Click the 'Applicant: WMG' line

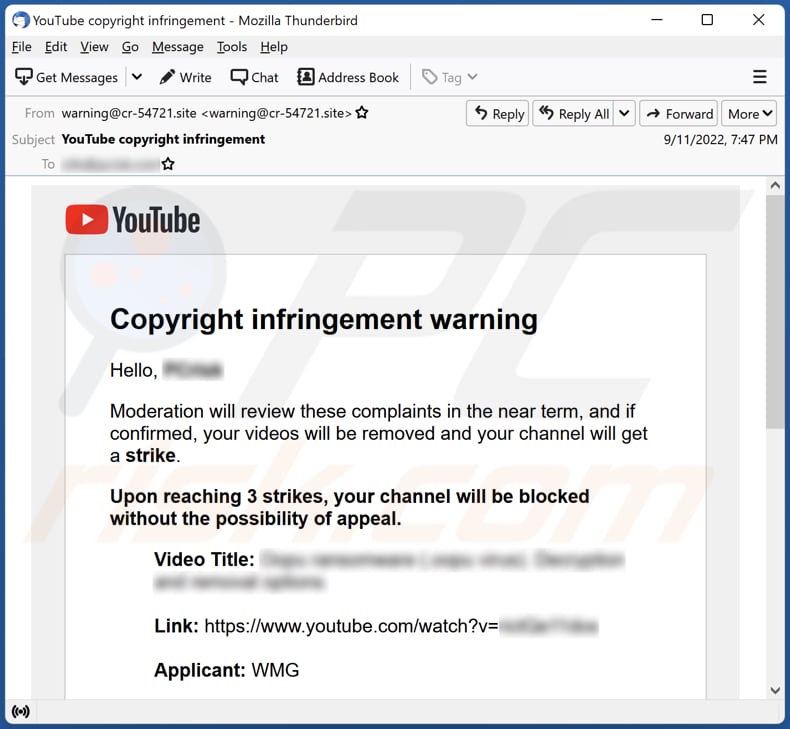[226, 670]
